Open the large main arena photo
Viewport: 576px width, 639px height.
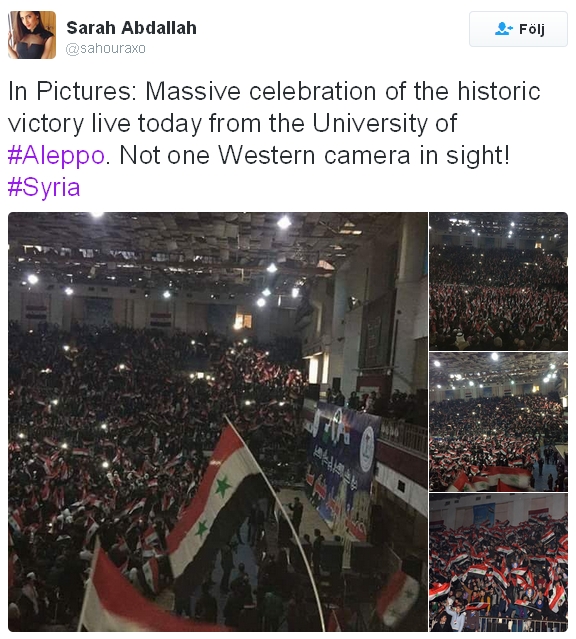[x=218, y=422]
